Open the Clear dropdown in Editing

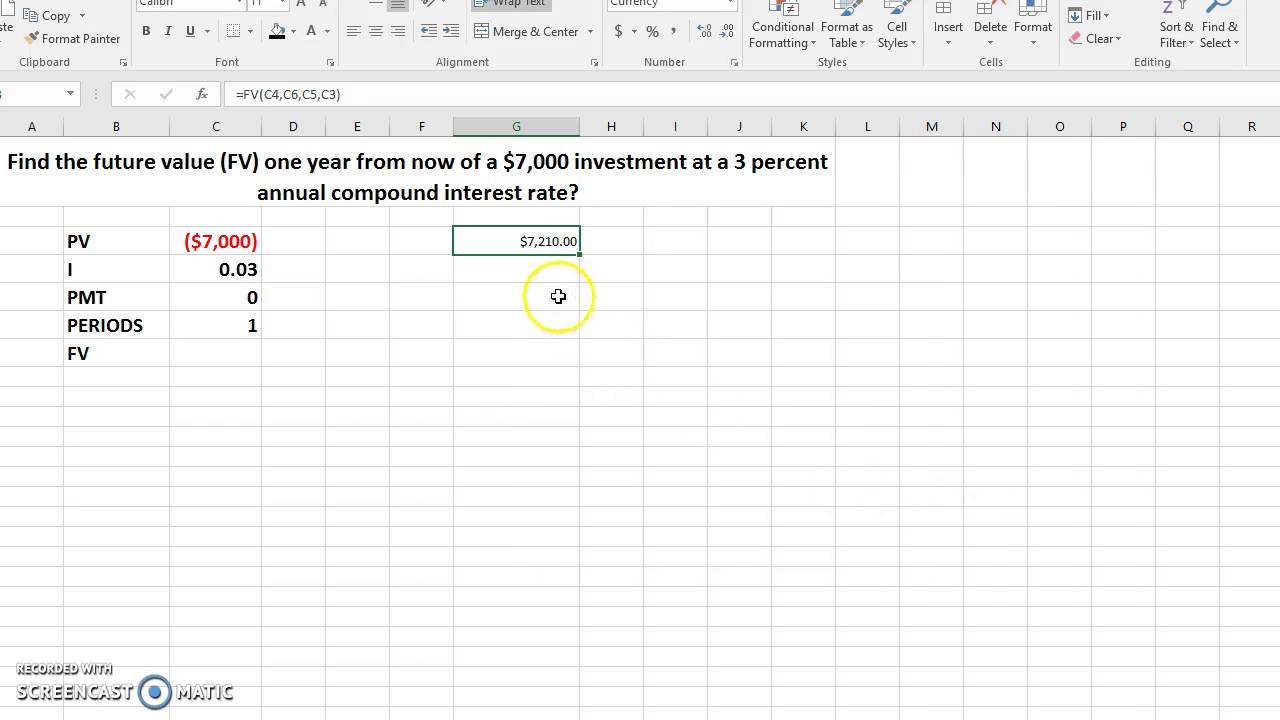click(x=1095, y=38)
